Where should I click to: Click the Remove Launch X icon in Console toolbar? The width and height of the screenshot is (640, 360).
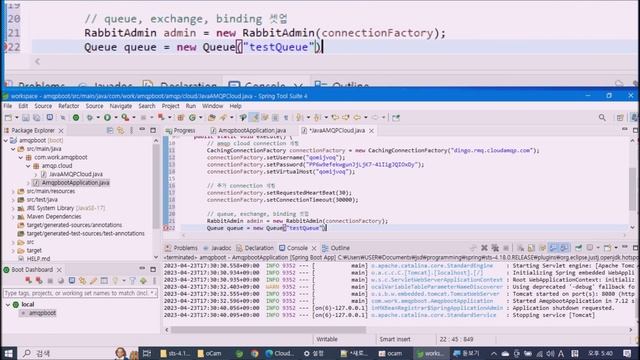pyautogui.click(x=484, y=248)
